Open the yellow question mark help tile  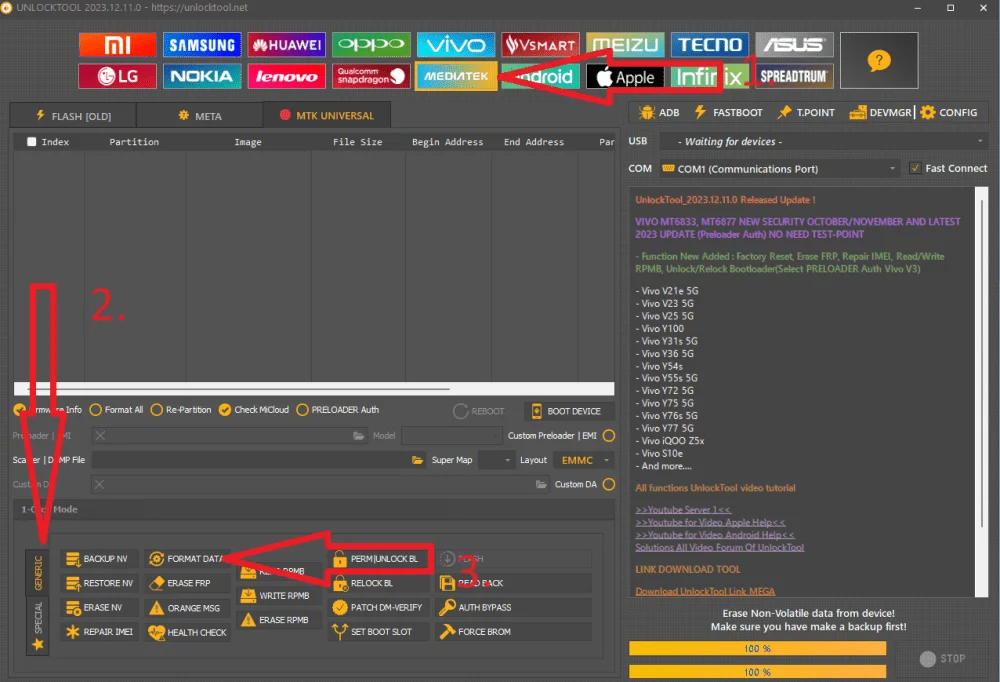[879, 61]
